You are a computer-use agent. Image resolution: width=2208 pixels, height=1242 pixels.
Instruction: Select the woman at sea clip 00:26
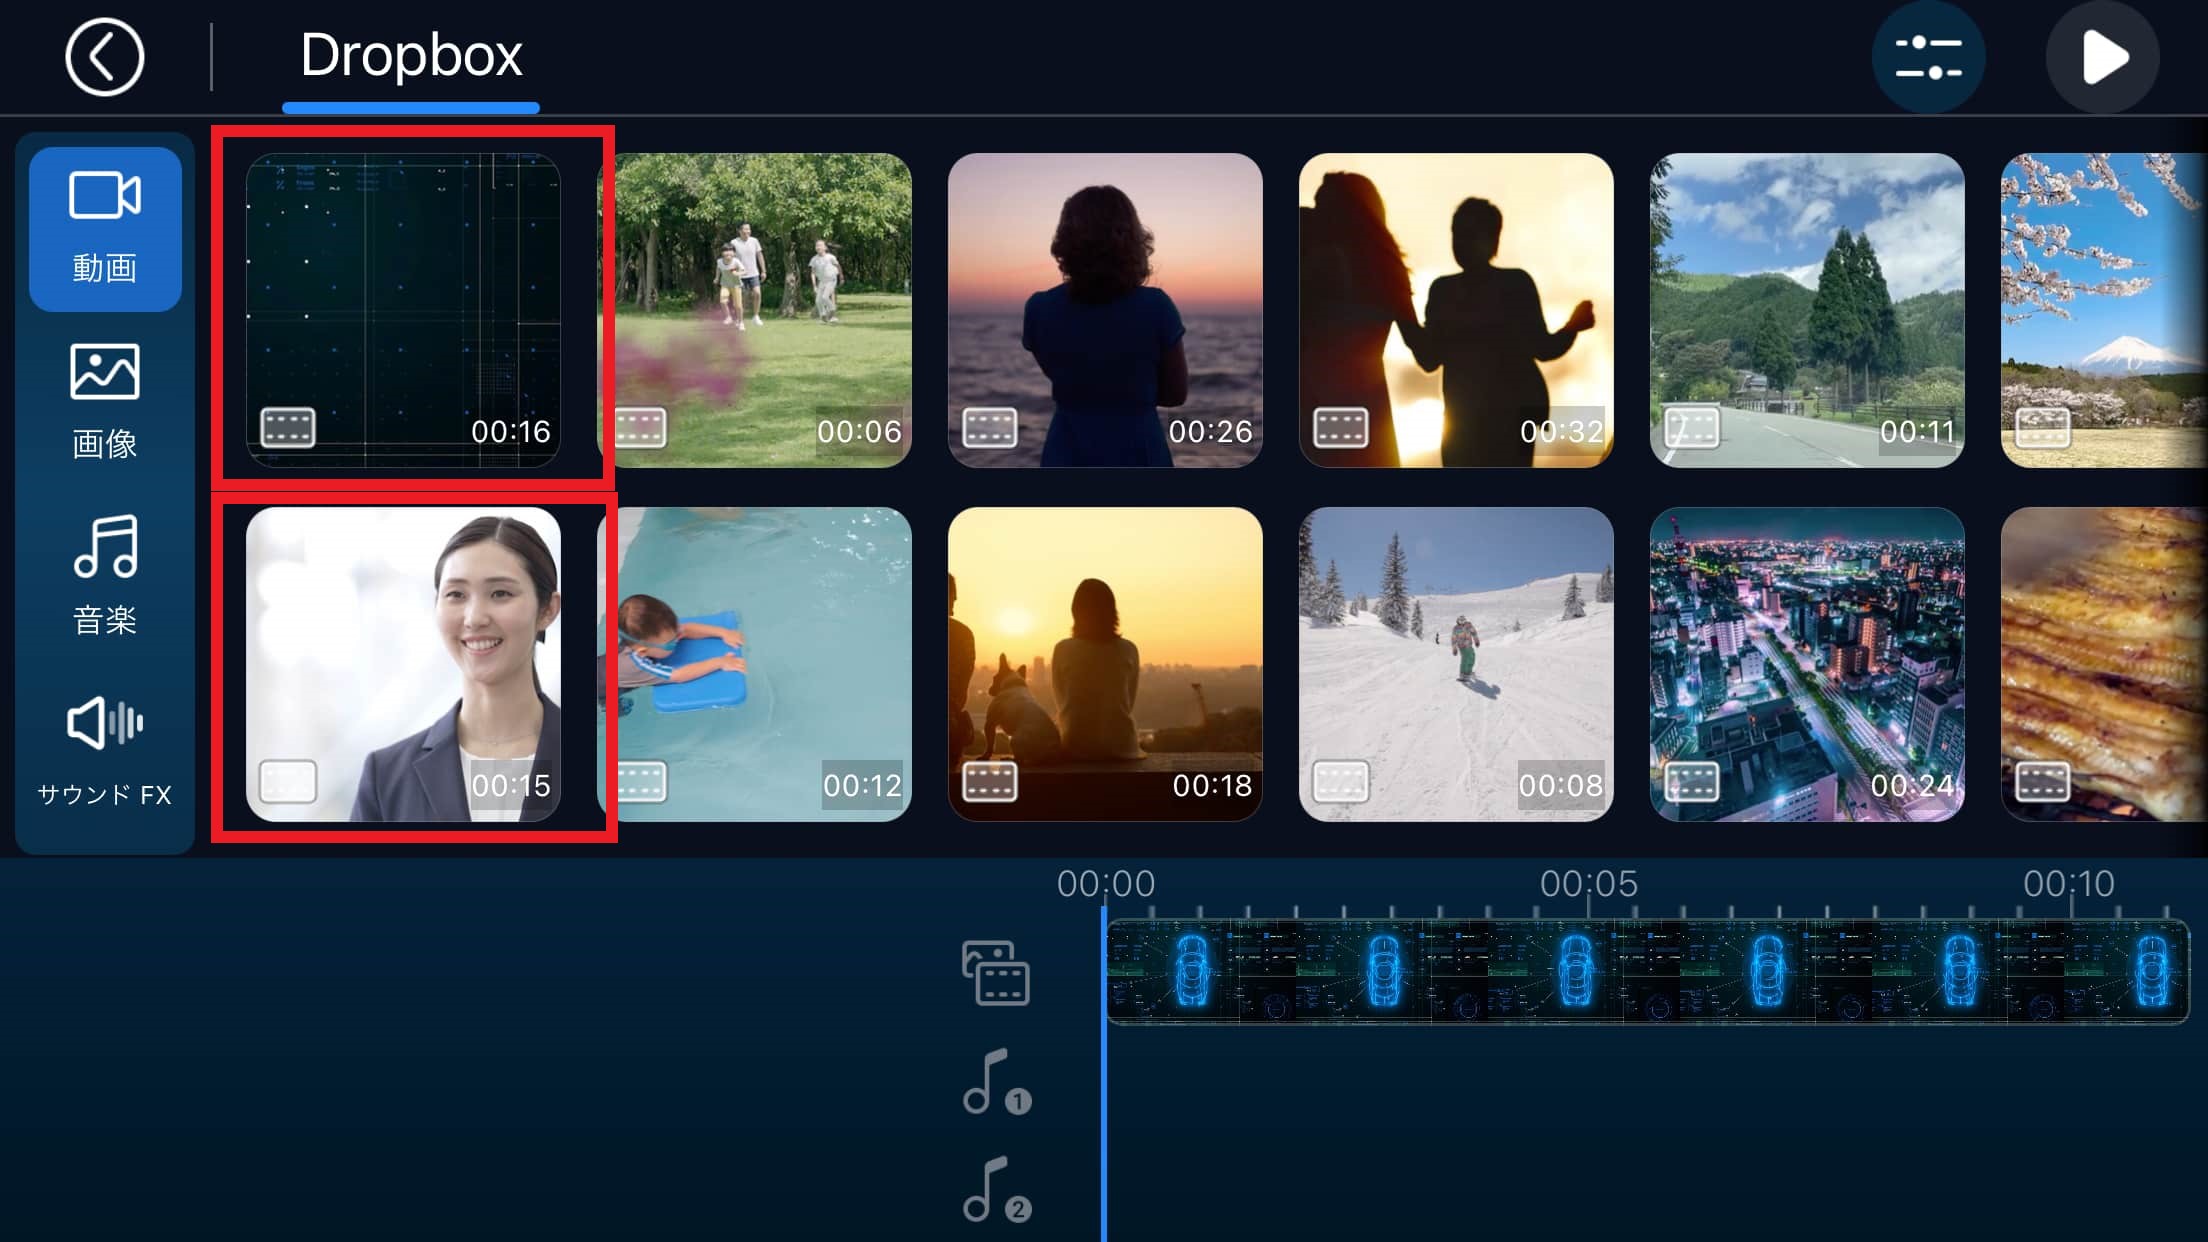(x=1105, y=310)
